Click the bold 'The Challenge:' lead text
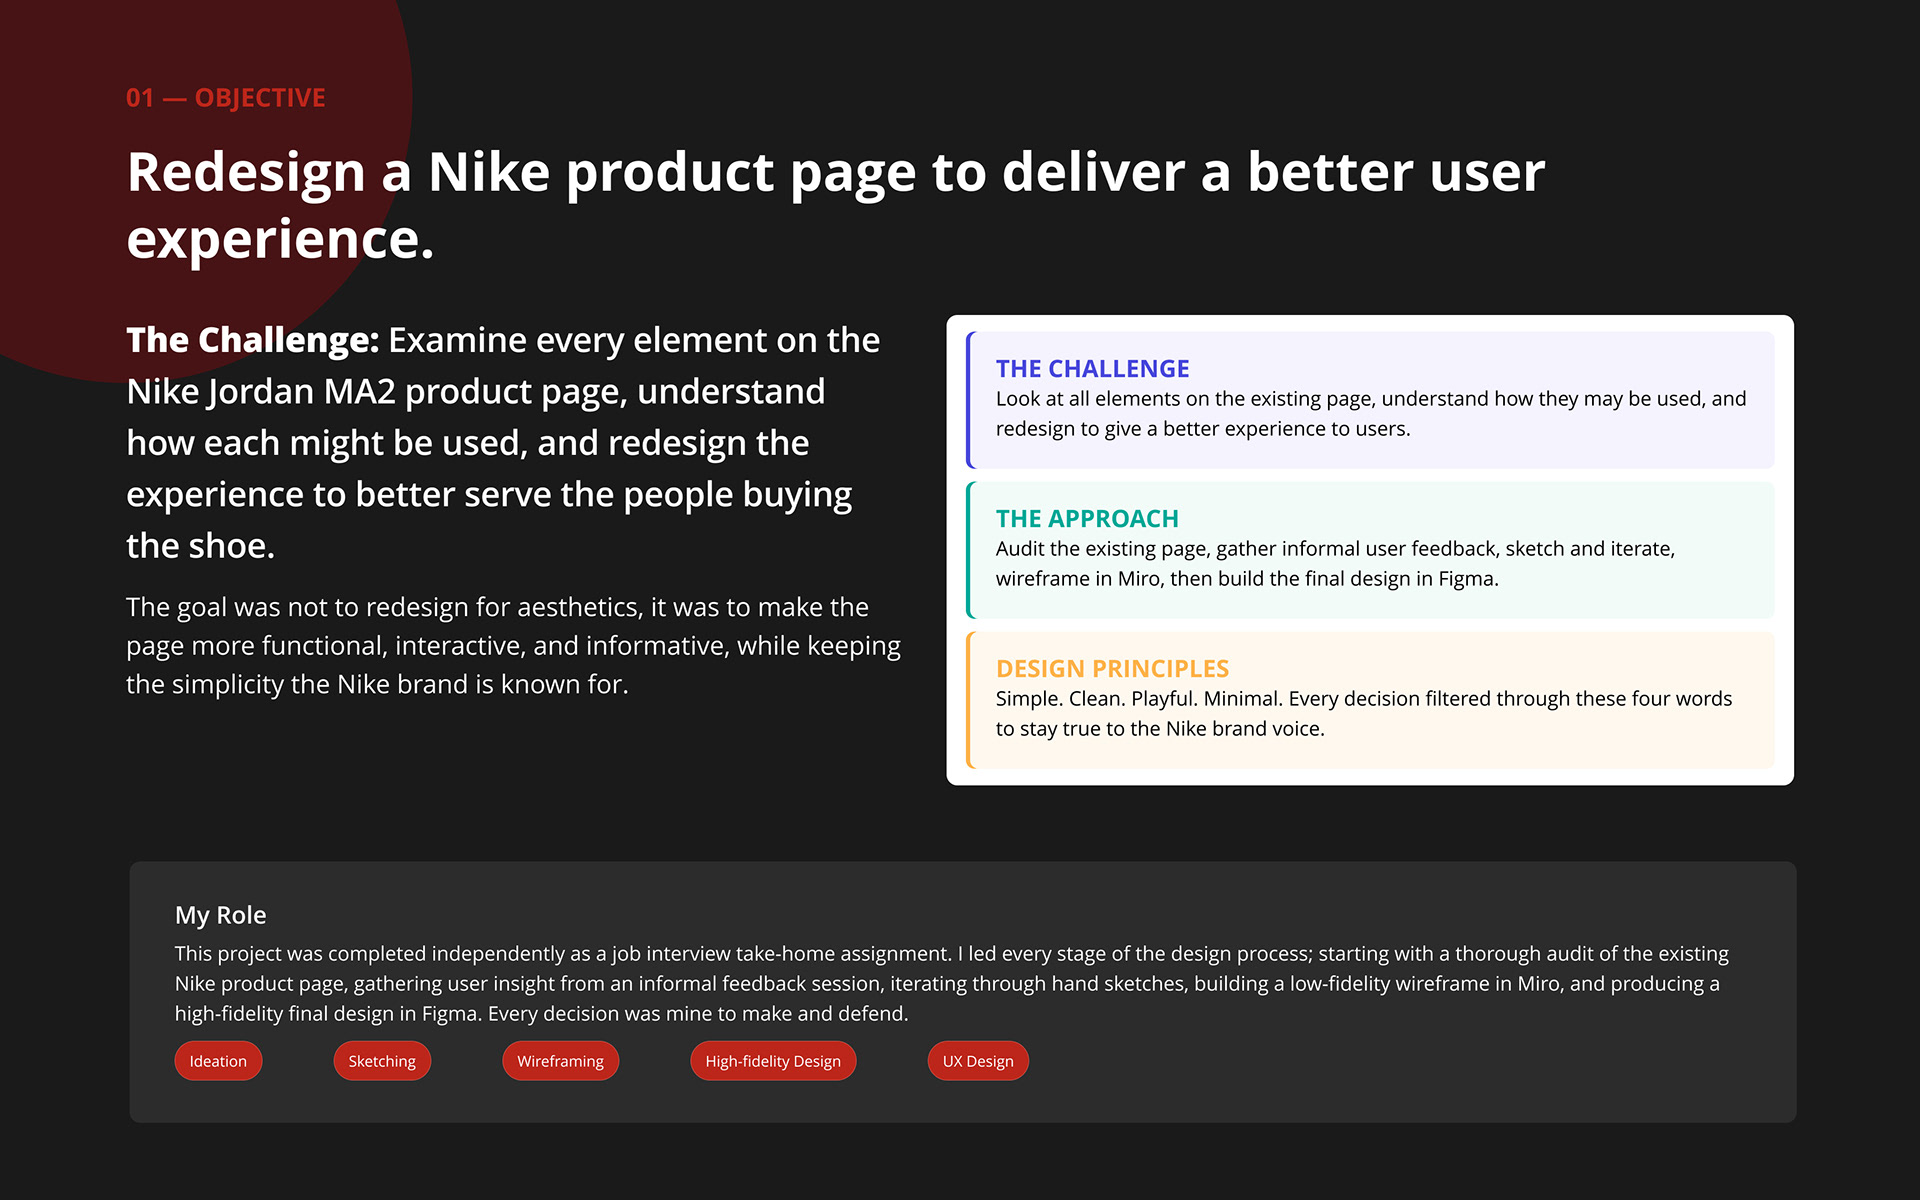 (253, 340)
